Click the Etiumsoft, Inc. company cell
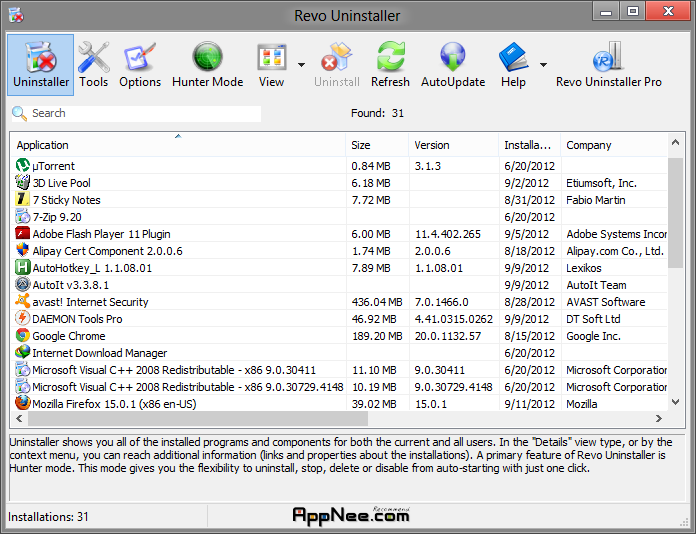696x534 pixels. 601,183
